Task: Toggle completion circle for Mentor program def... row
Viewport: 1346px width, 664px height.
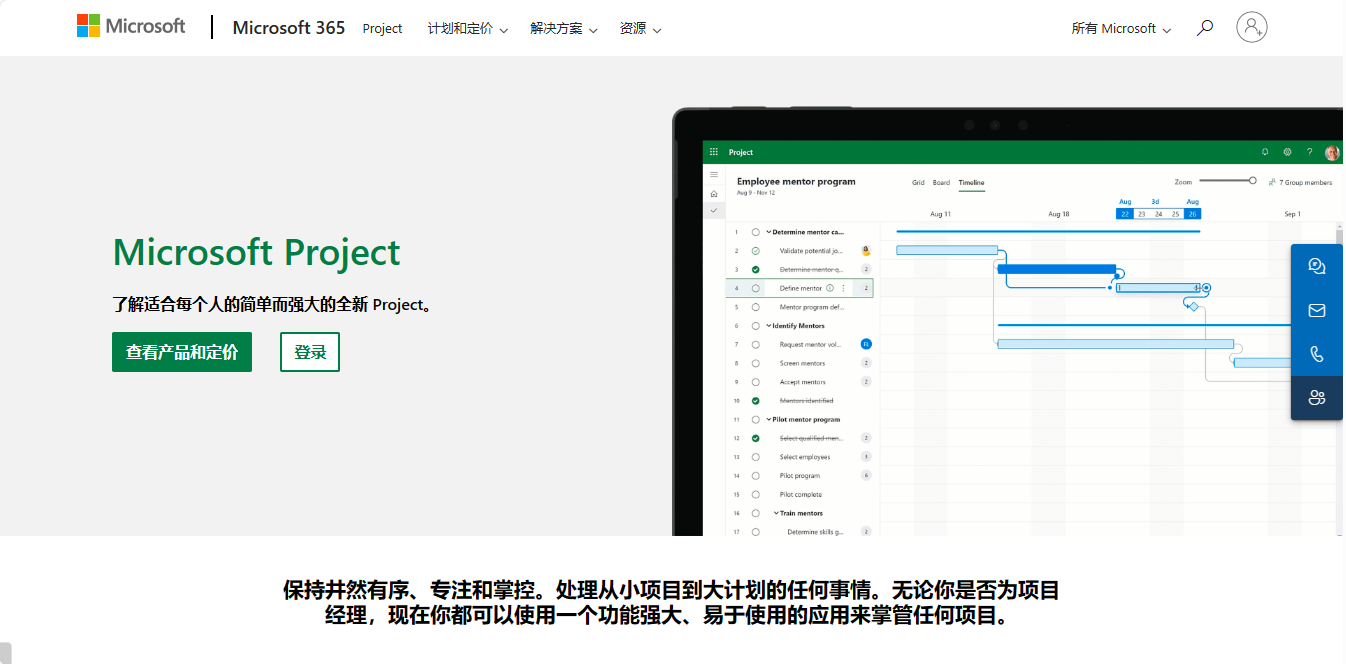Action: [x=756, y=307]
